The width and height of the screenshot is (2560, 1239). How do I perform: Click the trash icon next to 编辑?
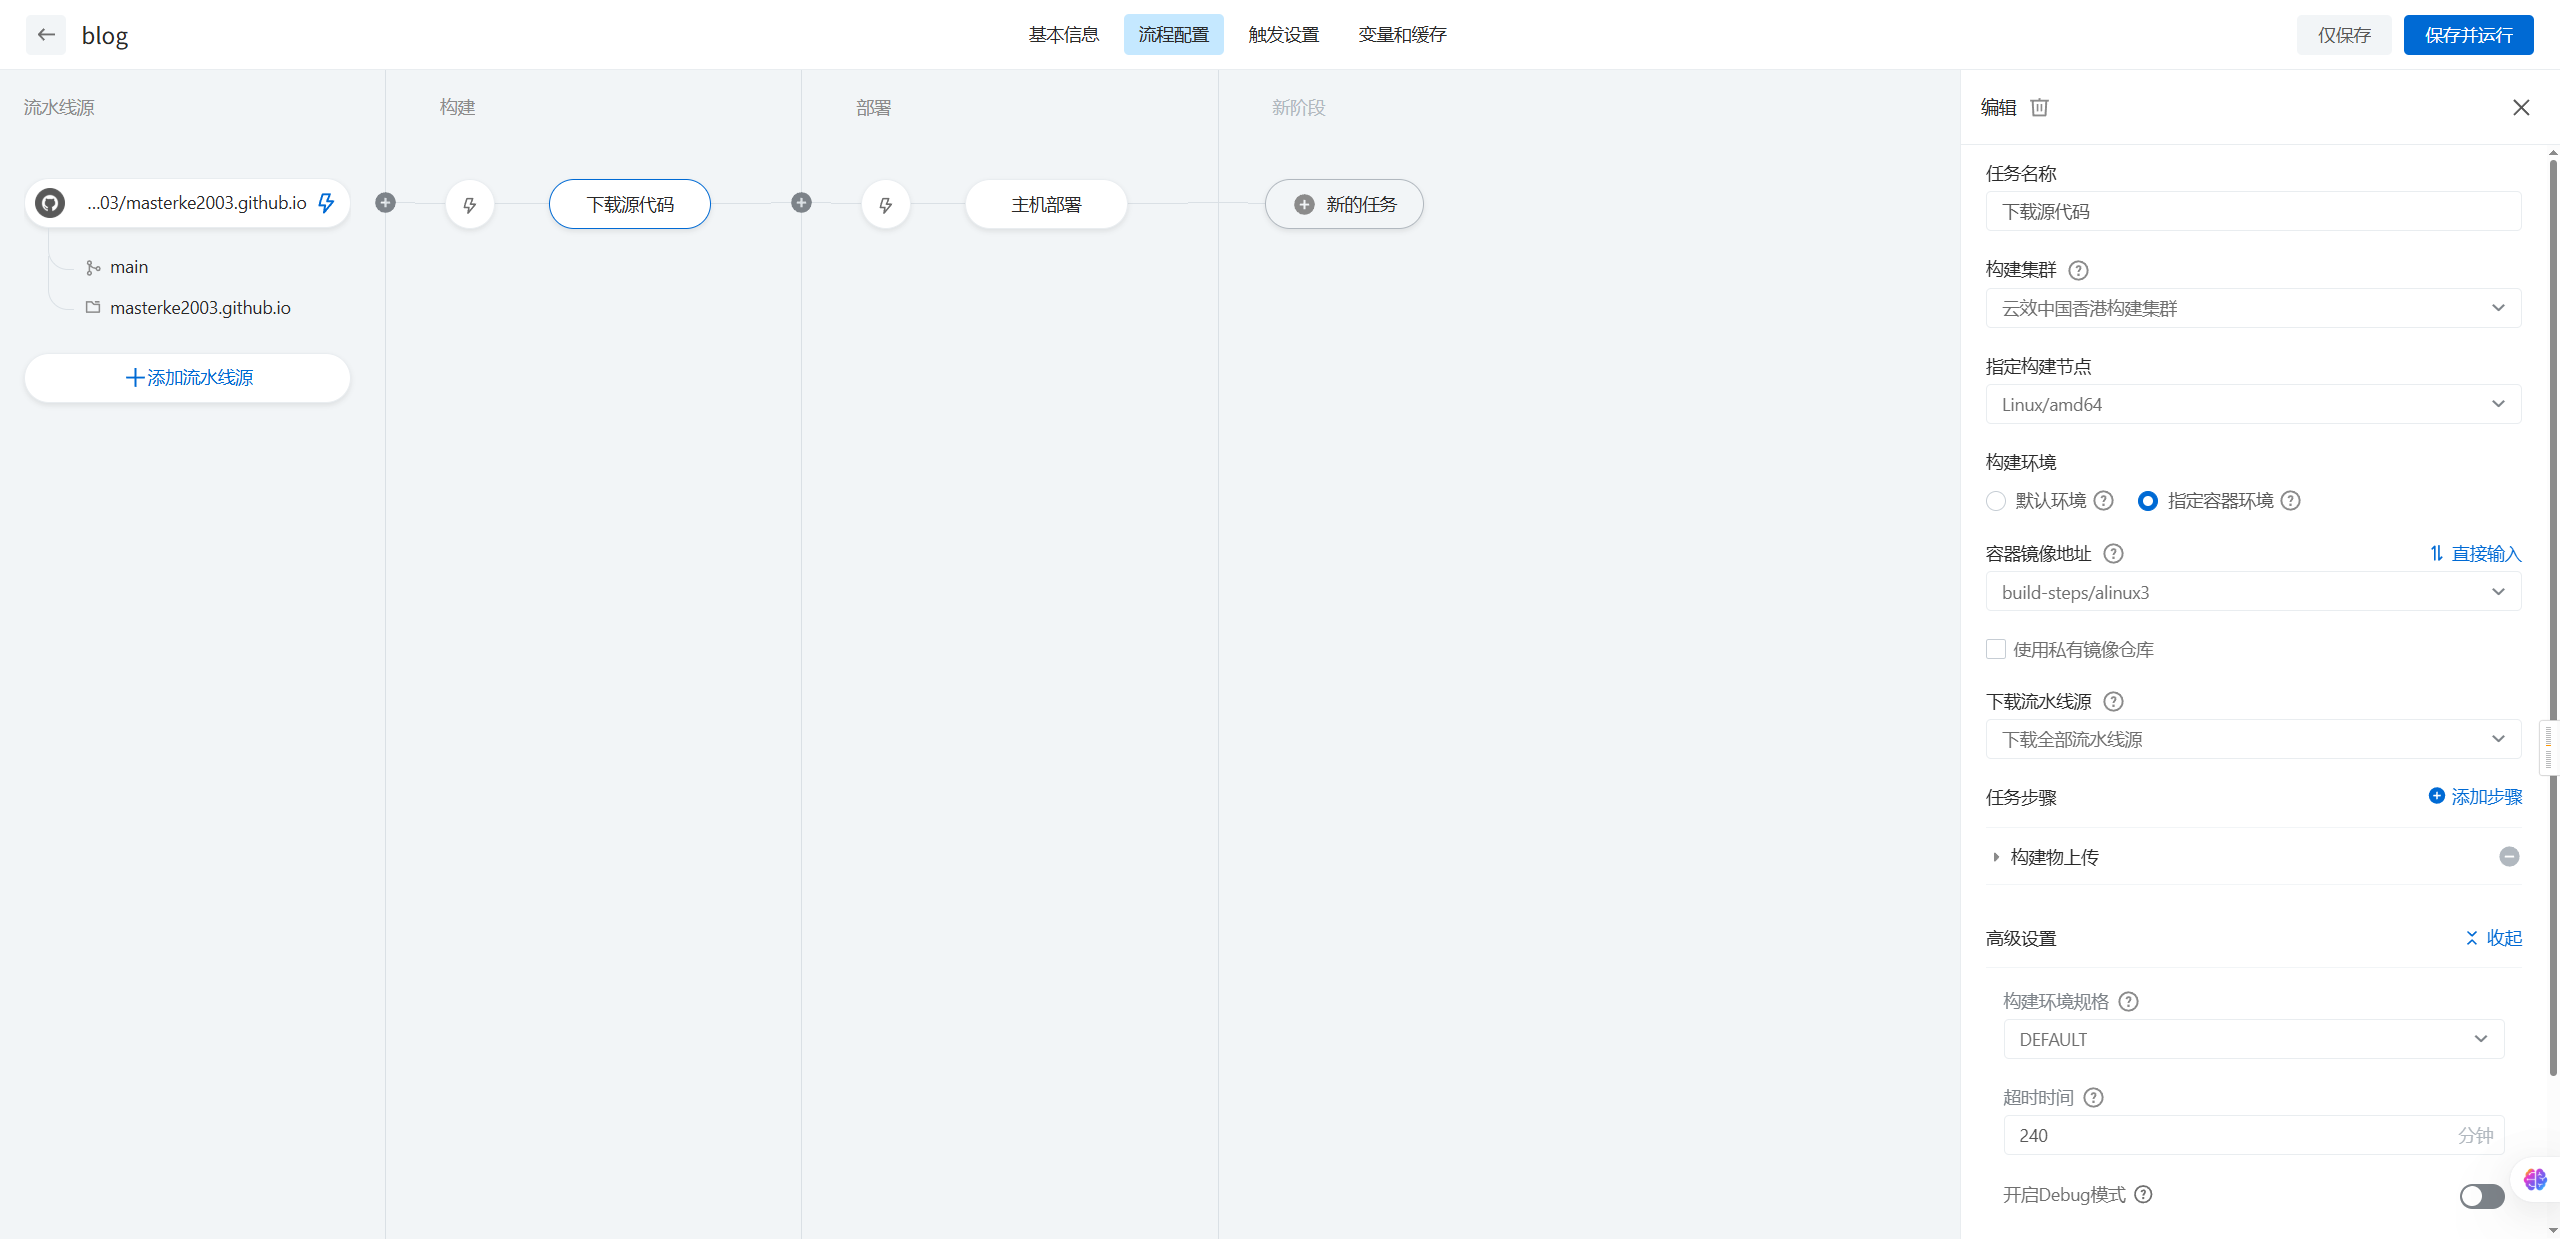2039,107
